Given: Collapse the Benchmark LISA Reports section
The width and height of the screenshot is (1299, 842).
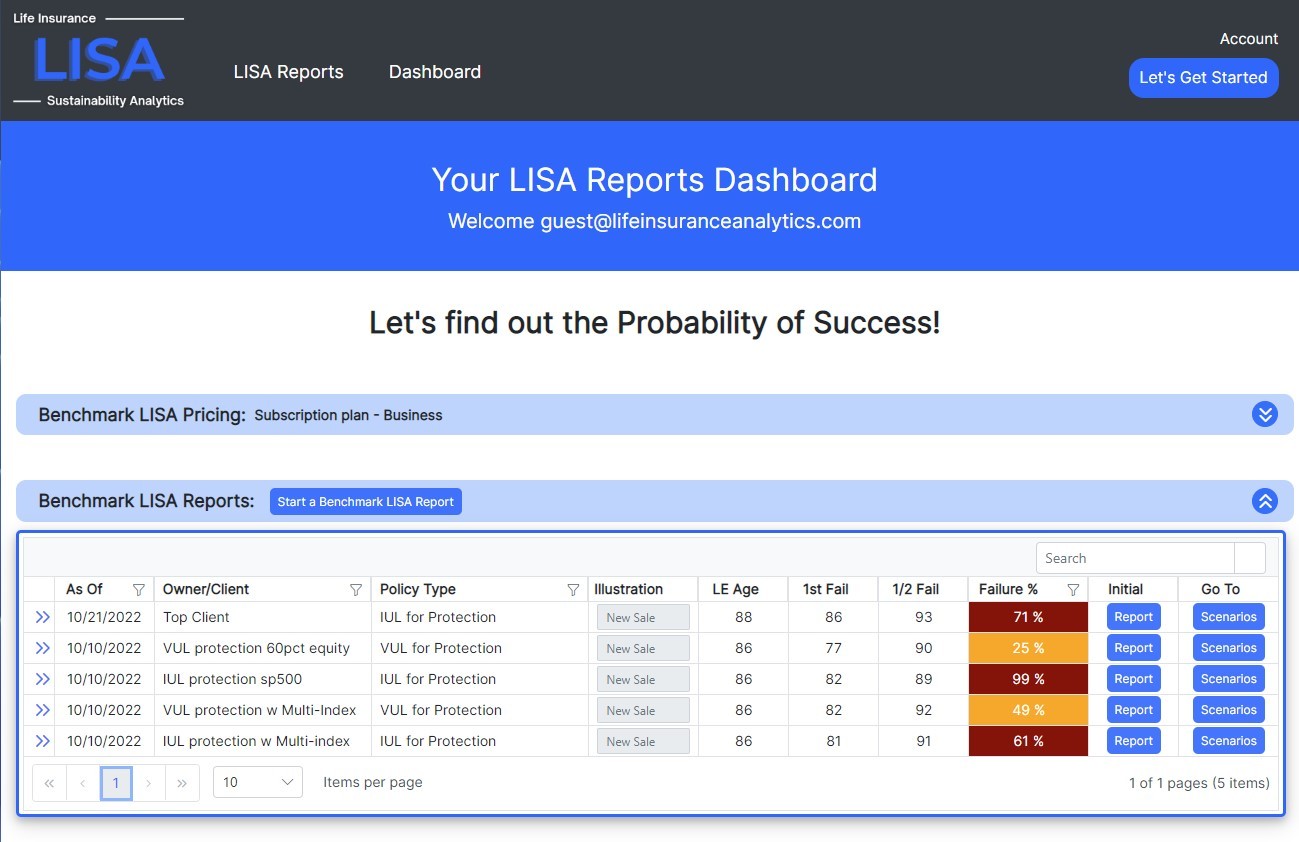Looking at the screenshot, I should [x=1265, y=501].
